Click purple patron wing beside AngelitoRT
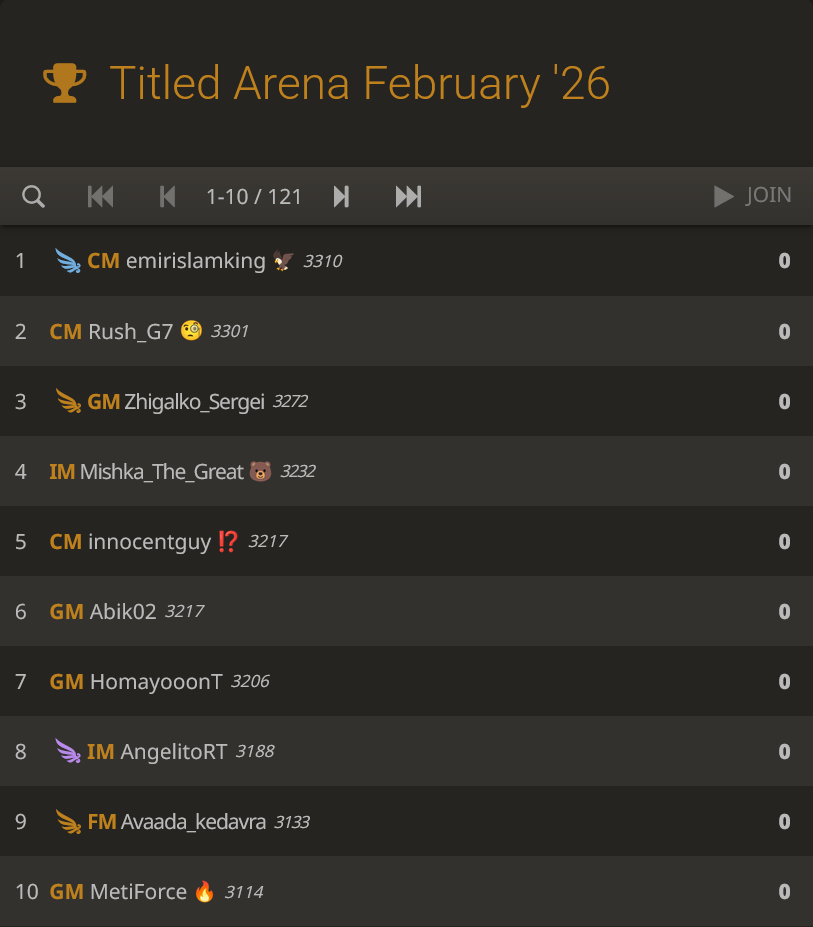This screenshot has width=813, height=927. pos(68,751)
